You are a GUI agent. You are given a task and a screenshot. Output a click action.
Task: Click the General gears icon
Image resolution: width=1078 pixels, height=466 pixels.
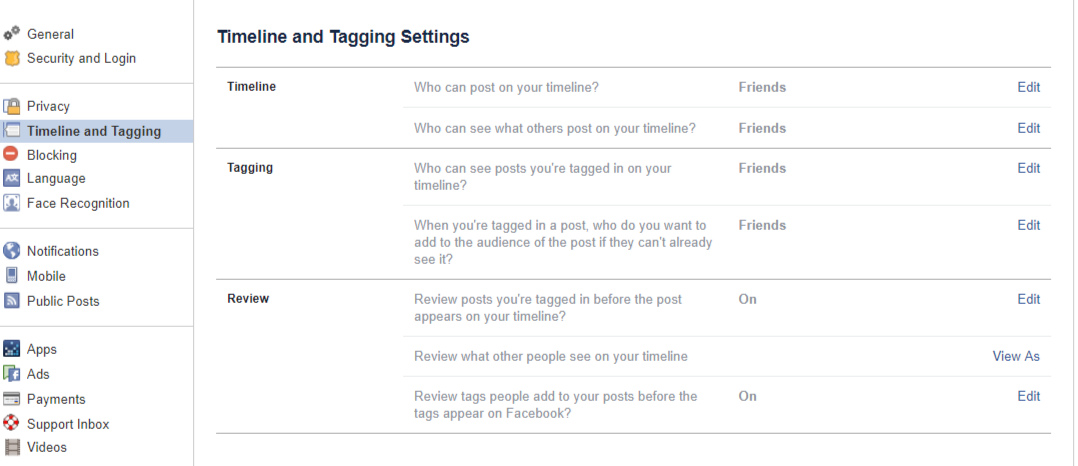(12, 33)
